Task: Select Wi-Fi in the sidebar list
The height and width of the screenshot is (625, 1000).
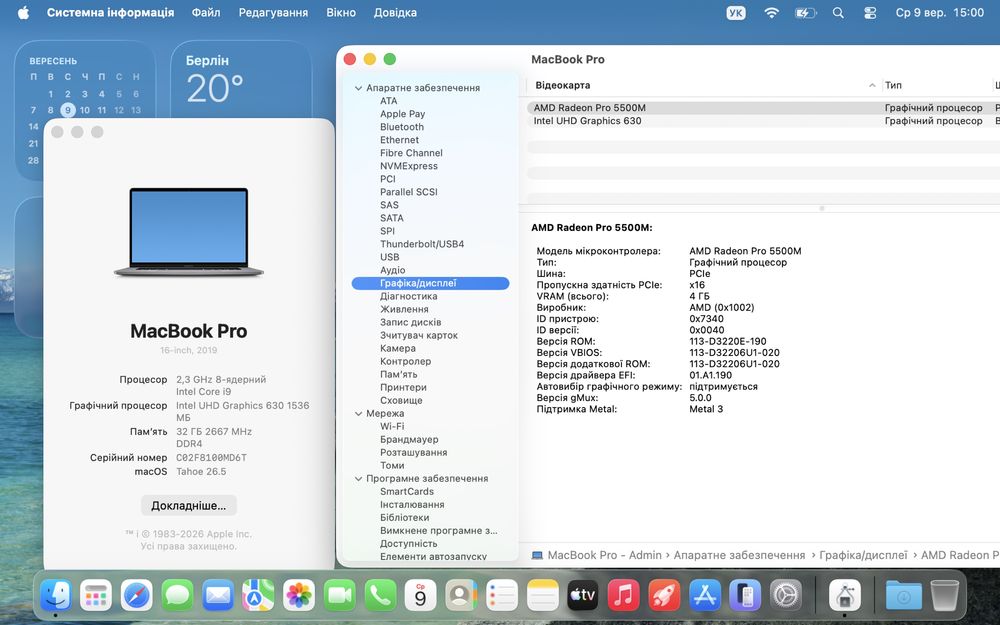Action: pos(392,427)
